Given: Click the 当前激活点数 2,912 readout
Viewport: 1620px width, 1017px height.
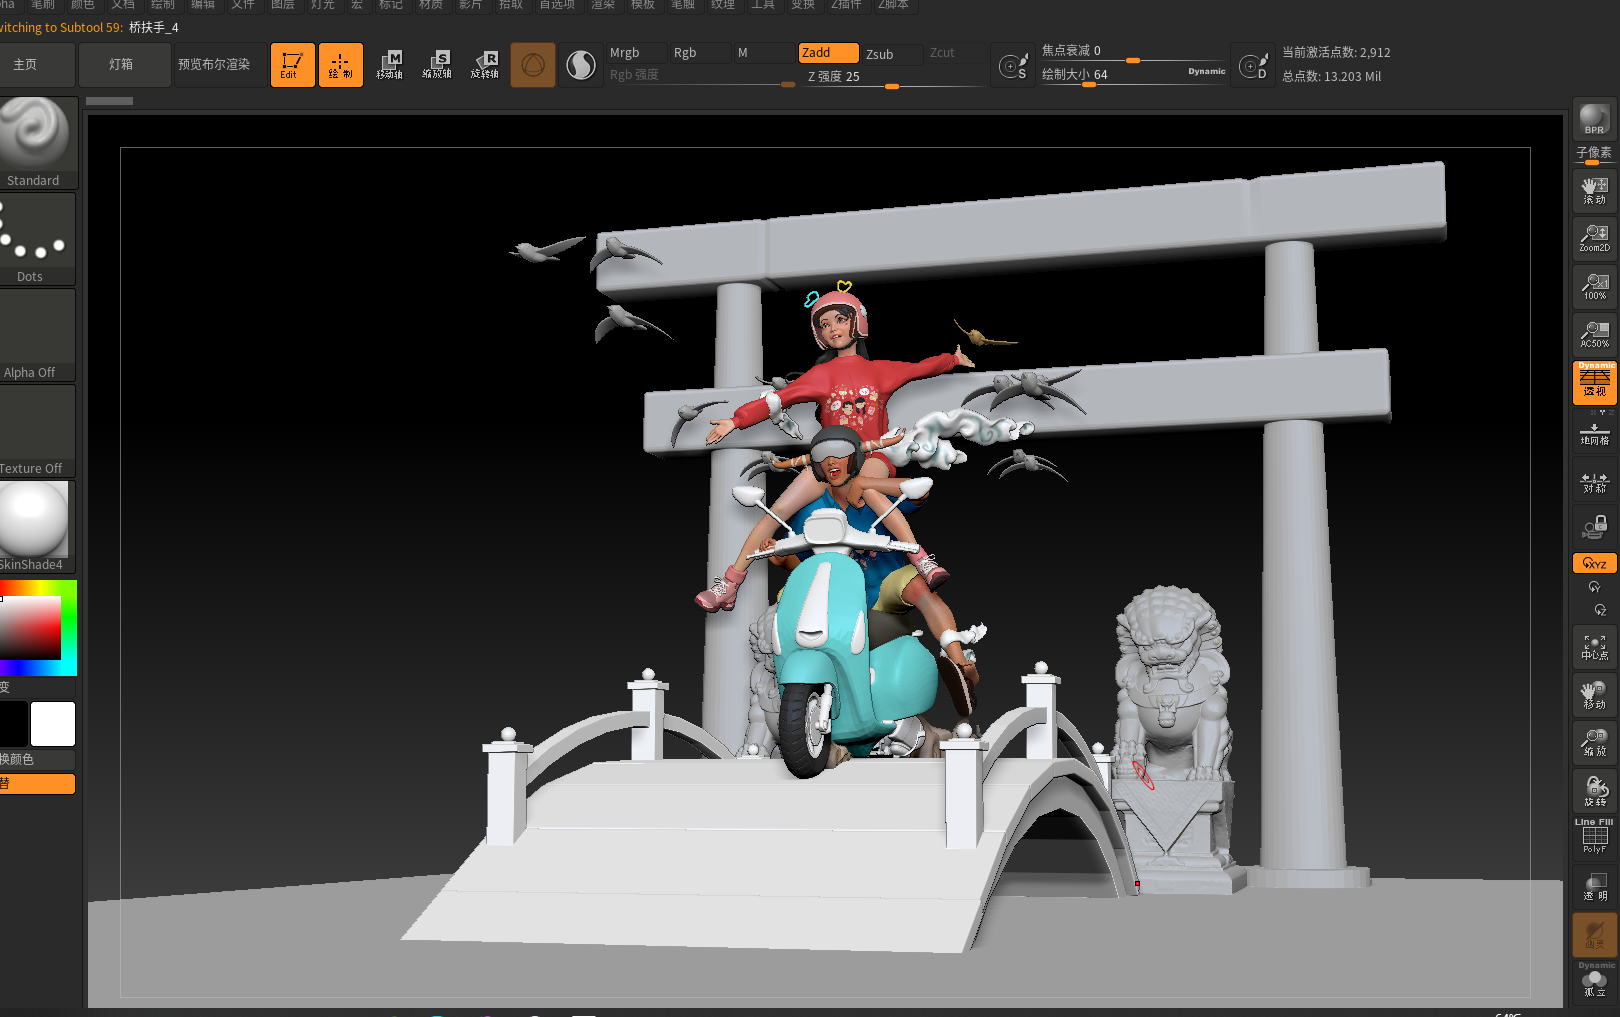Looking at the screenshot, I should (1336, 52).
